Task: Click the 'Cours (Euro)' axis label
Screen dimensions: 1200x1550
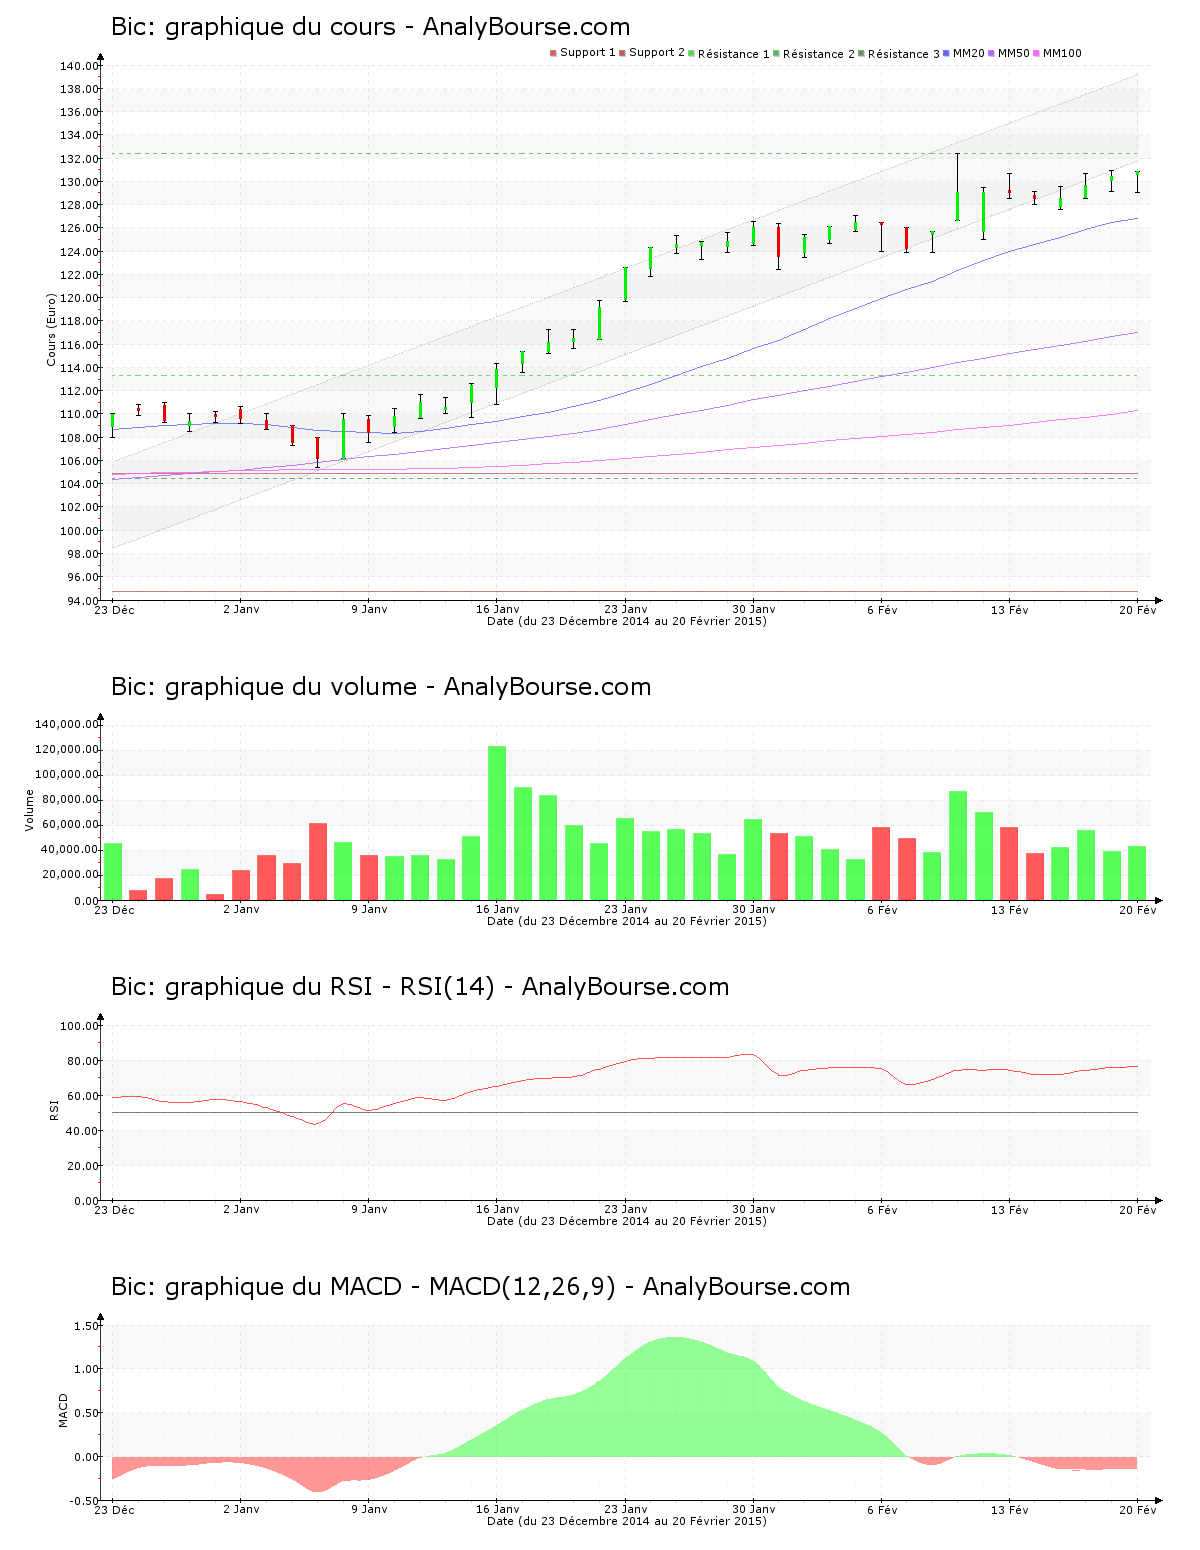Action: [52, 329]
